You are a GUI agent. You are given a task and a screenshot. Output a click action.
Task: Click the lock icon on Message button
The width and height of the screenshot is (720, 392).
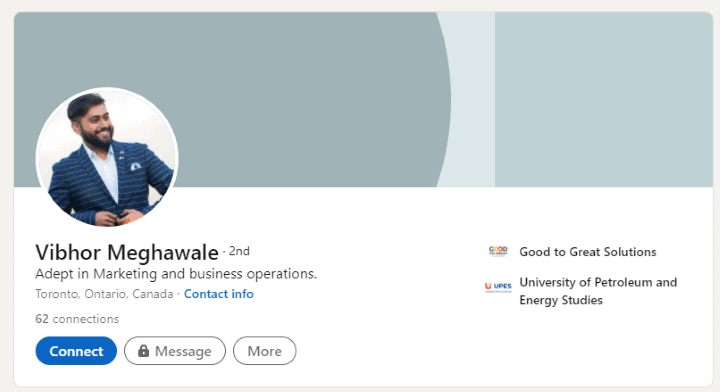143,351
